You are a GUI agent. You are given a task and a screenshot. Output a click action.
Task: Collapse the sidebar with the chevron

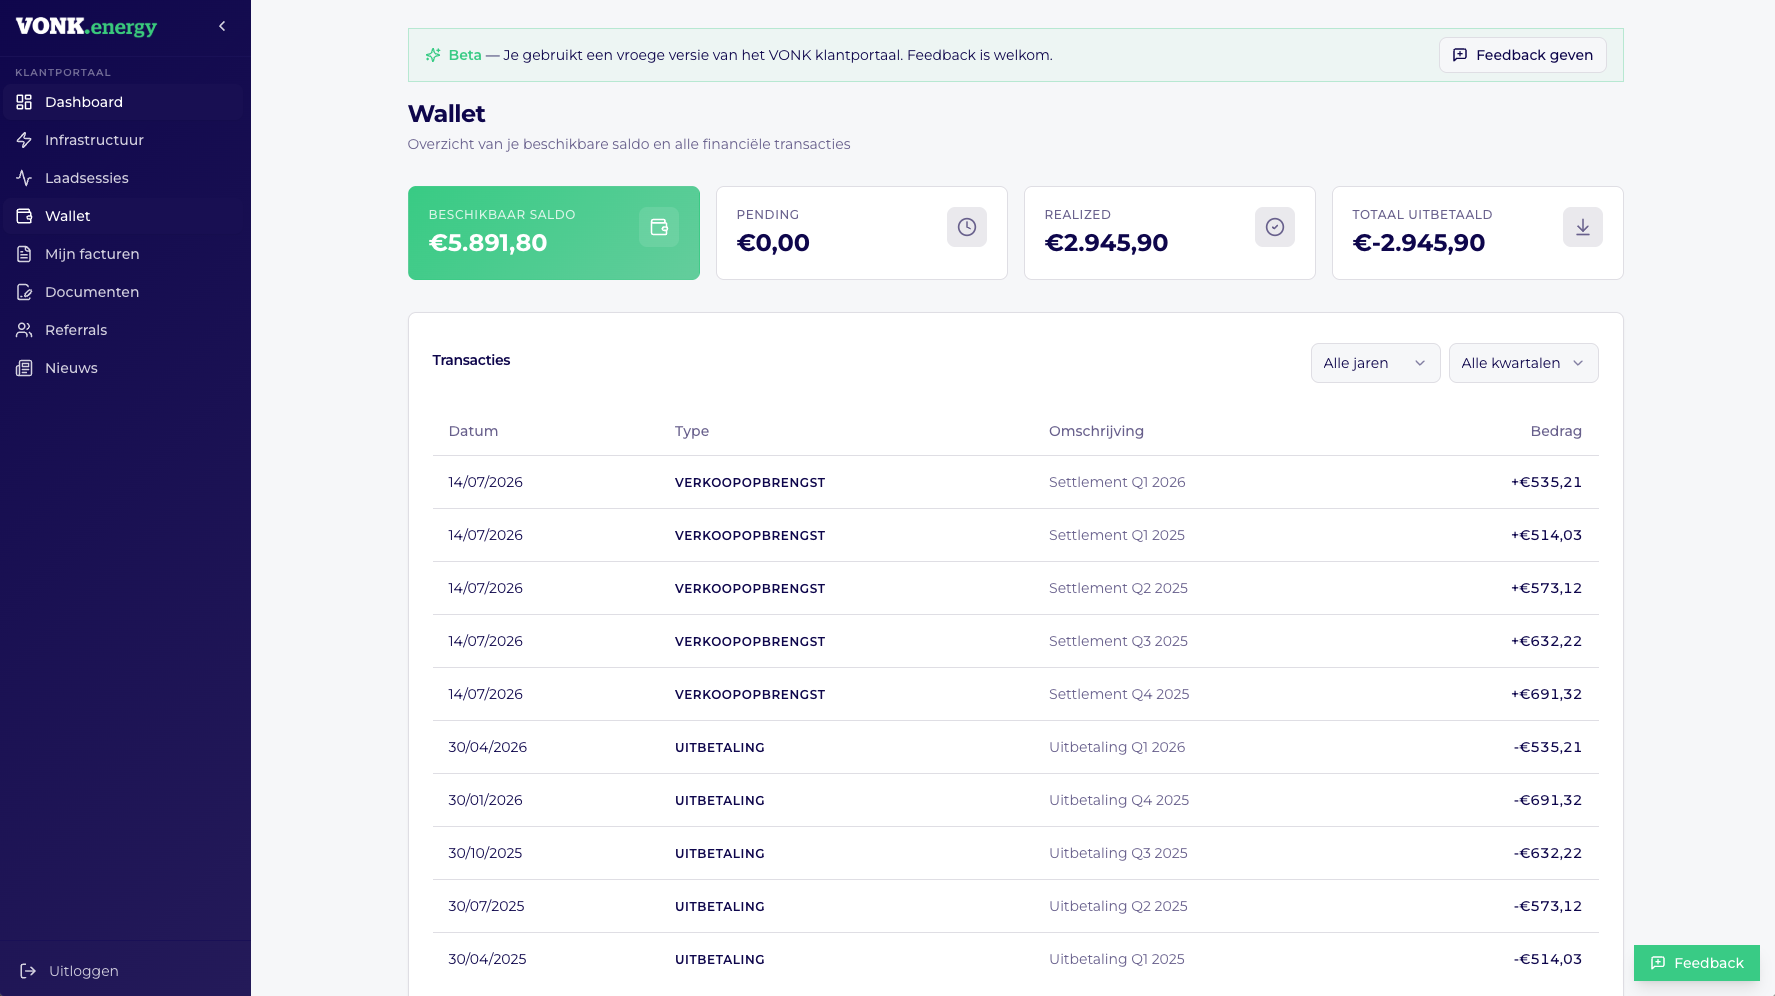[222, 26]
